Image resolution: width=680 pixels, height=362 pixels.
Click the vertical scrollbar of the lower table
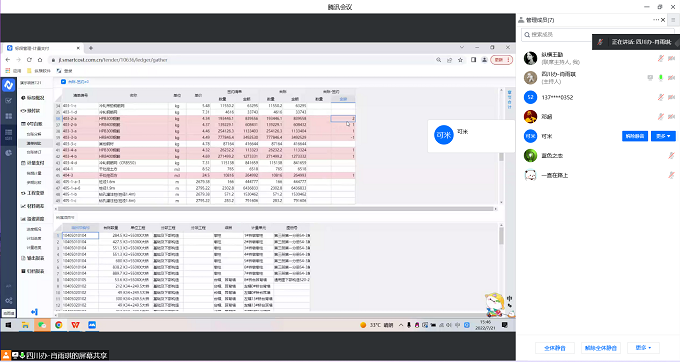coord(501,236)
